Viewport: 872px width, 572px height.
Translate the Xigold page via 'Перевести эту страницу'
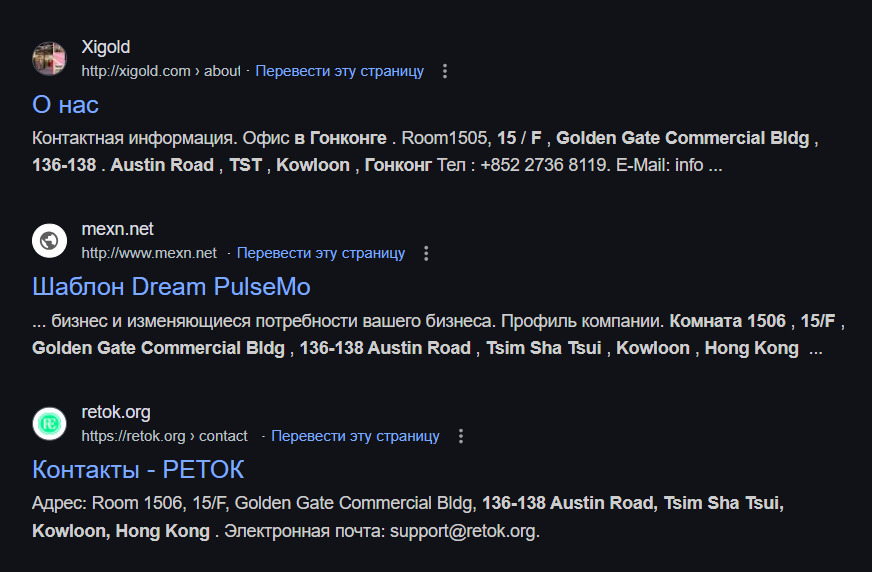click(339, 71)
